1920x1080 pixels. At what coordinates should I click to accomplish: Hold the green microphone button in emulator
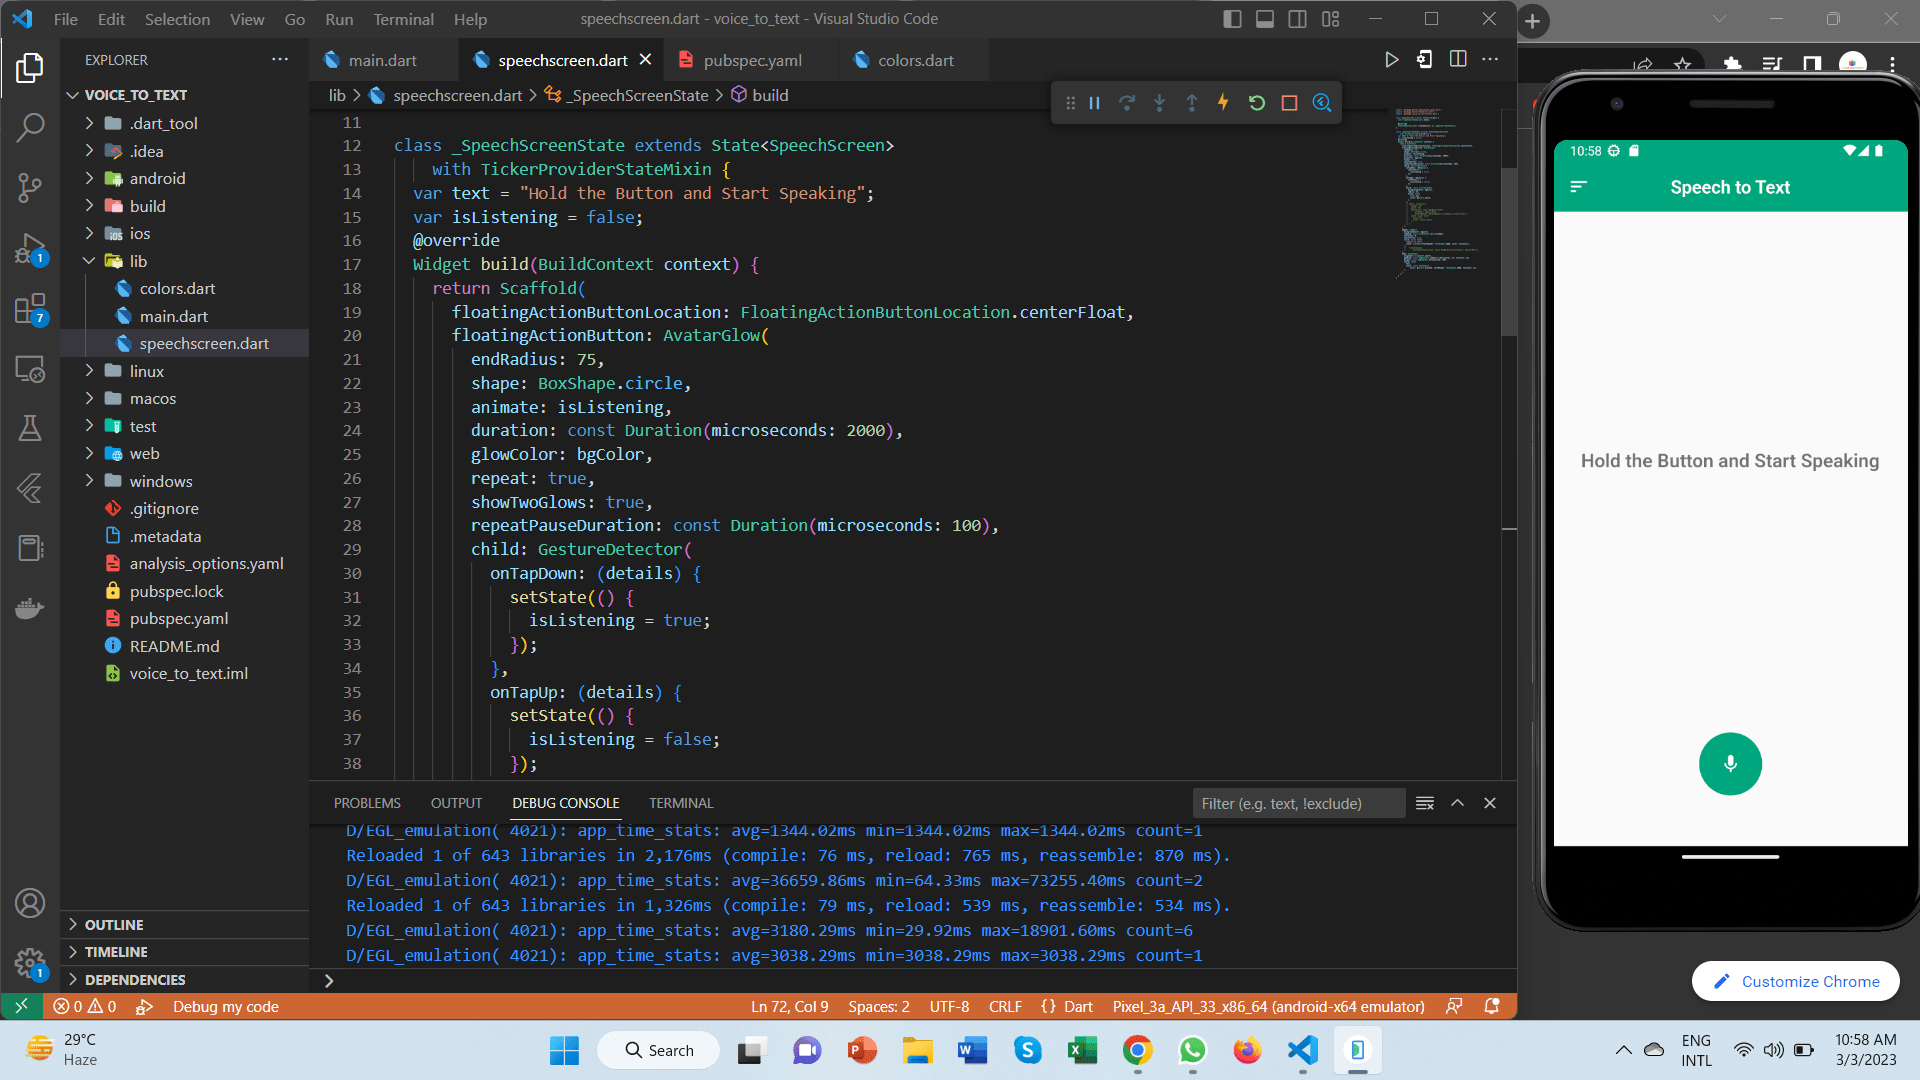click(x=1730, y=763)
